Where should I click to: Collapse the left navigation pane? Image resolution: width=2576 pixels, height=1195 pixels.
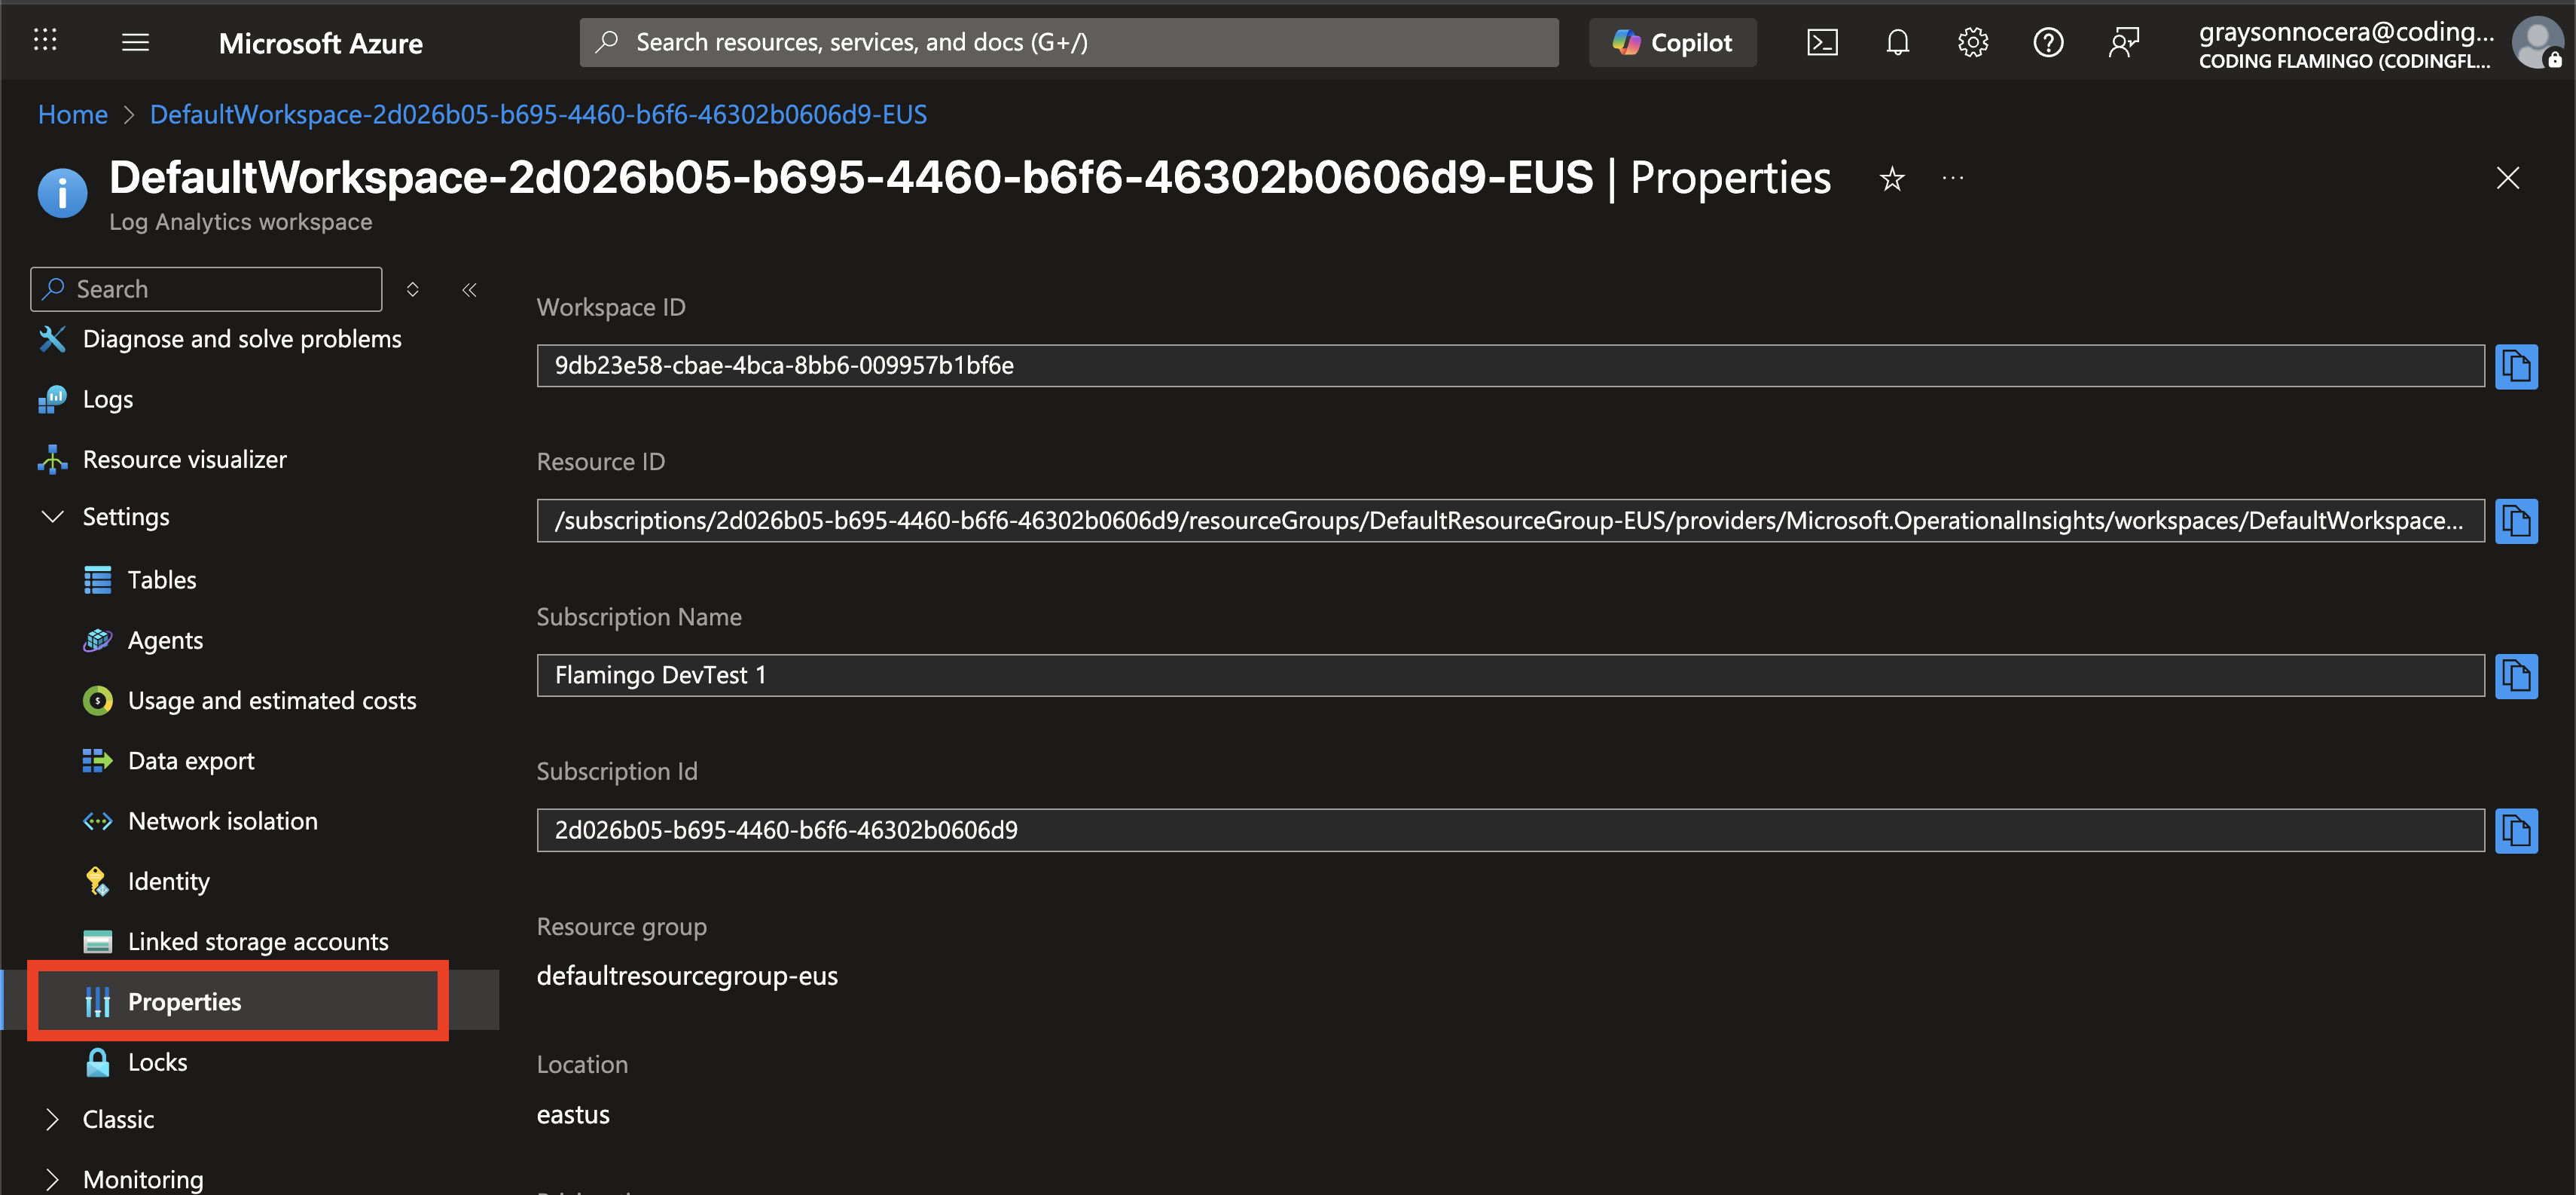click(469, 289)
